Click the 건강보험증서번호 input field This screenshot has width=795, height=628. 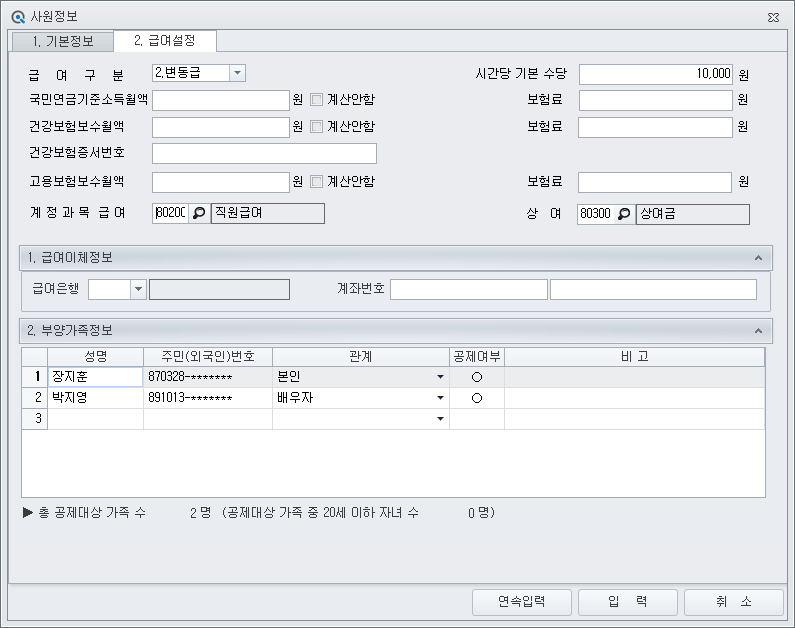coord(264,154)
